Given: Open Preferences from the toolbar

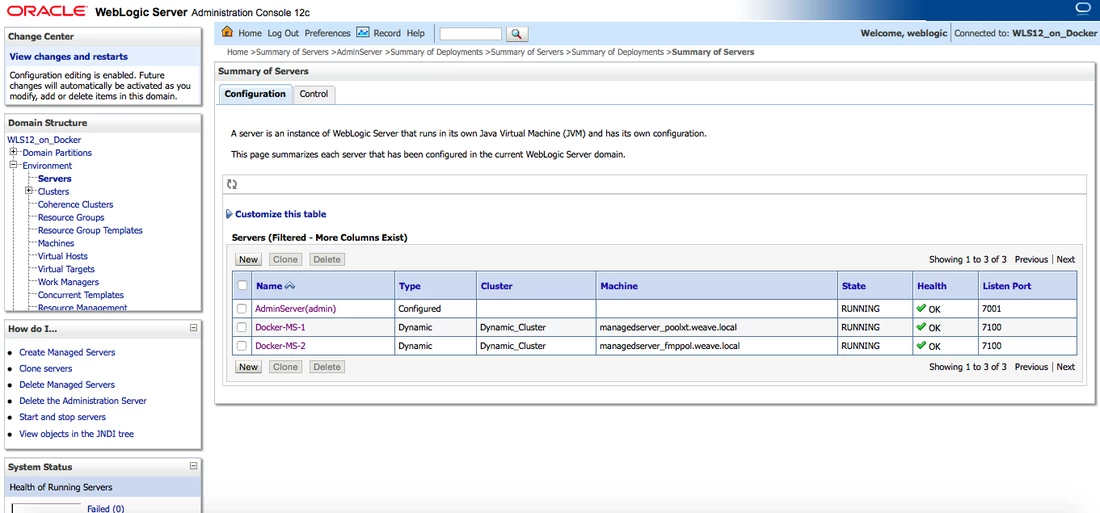Looking at the screenshot, I should (328, 33).
